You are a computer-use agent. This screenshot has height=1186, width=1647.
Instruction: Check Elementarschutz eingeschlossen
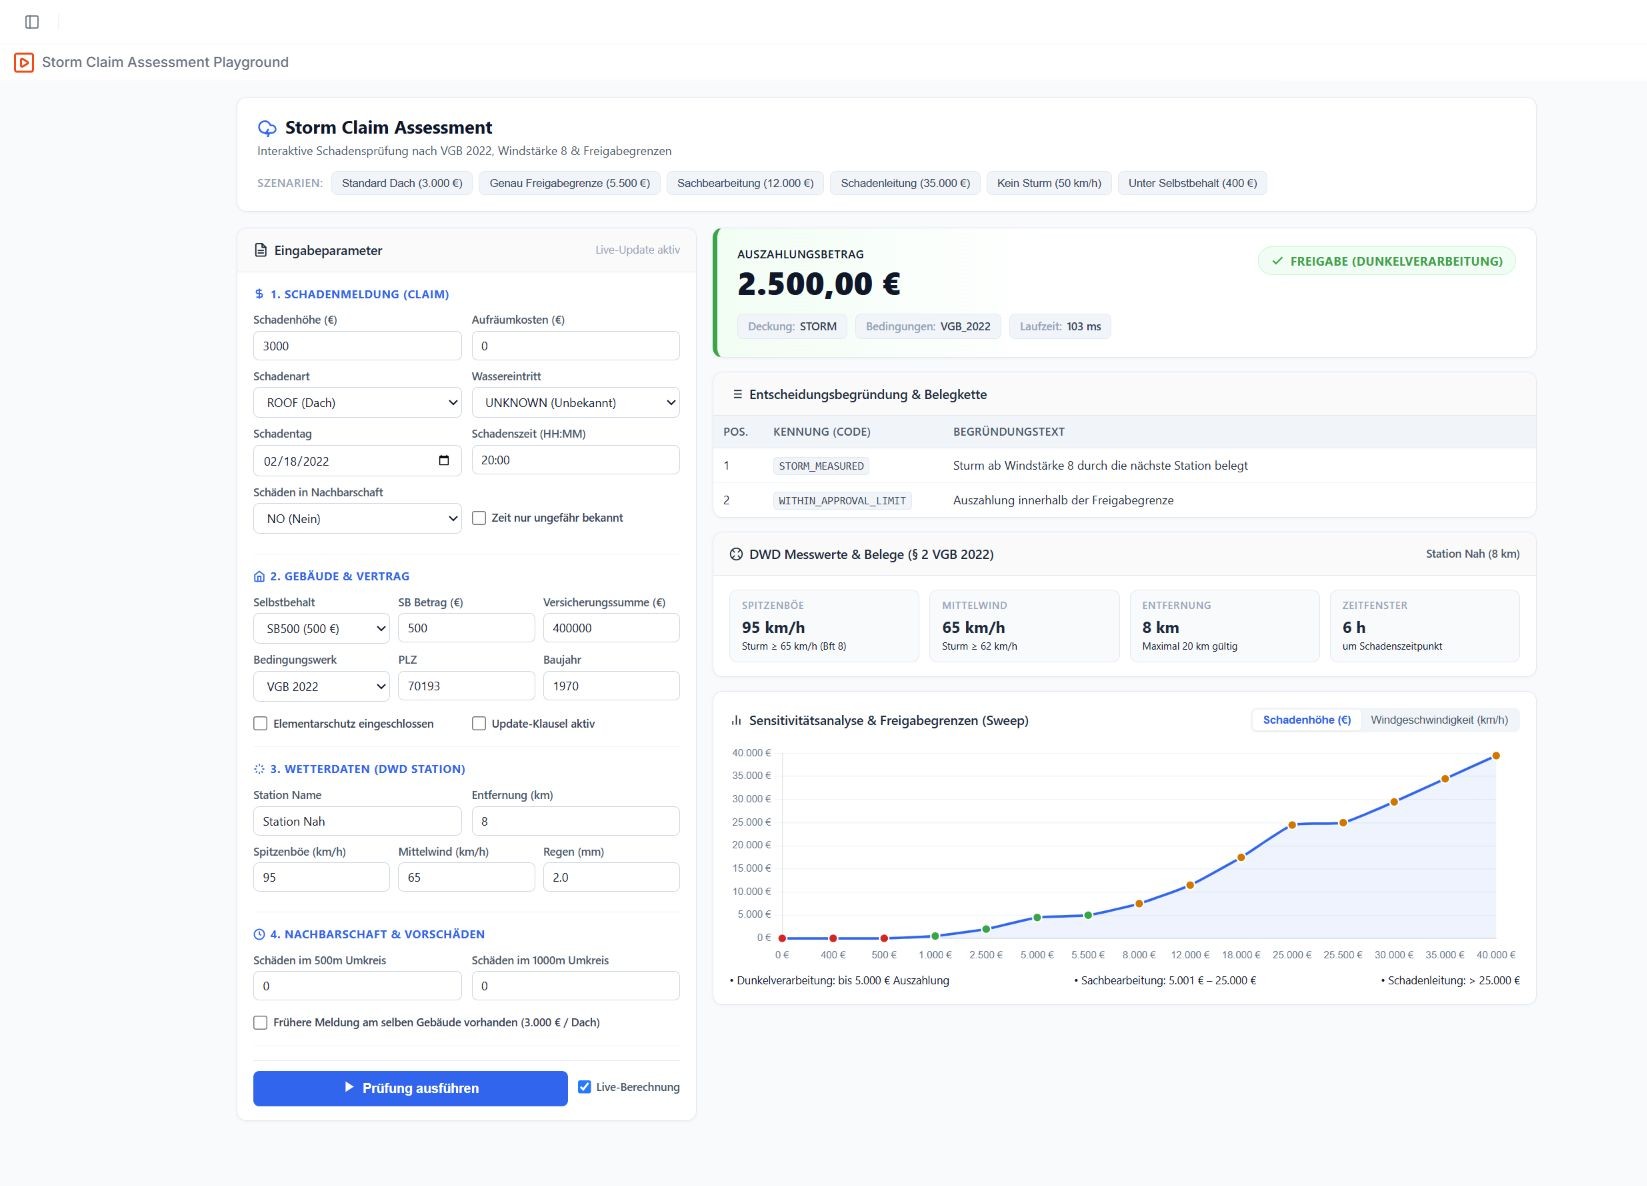click(260, 723)
